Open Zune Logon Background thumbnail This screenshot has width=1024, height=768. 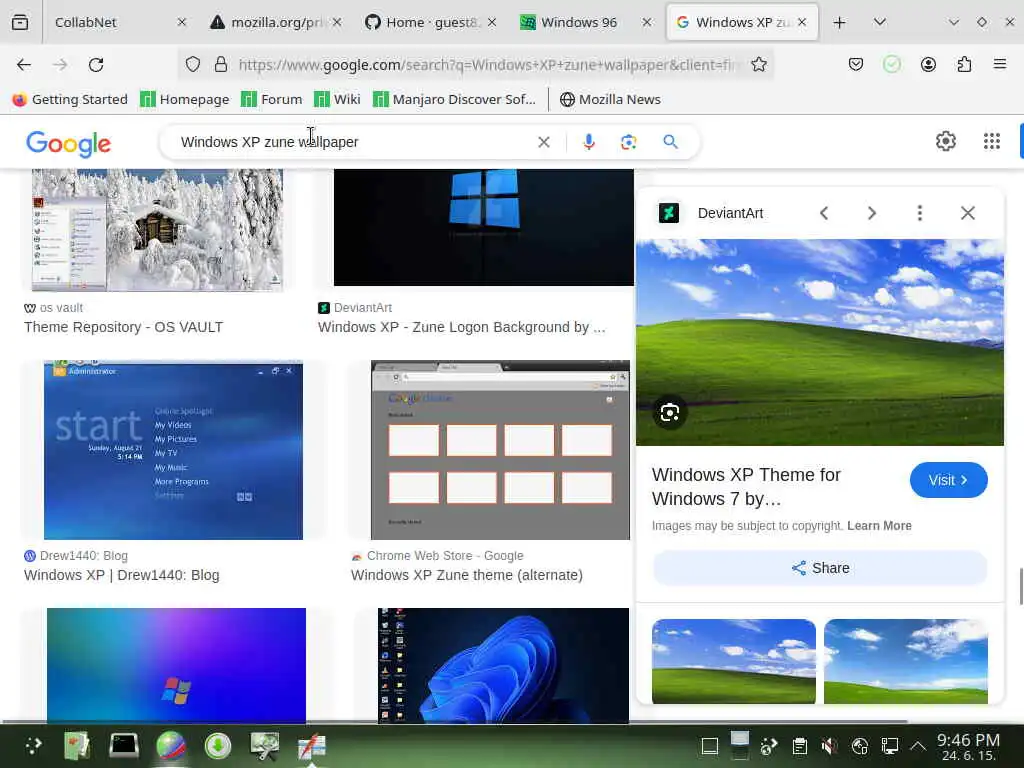pyautogui.click(x=483, y=227)
